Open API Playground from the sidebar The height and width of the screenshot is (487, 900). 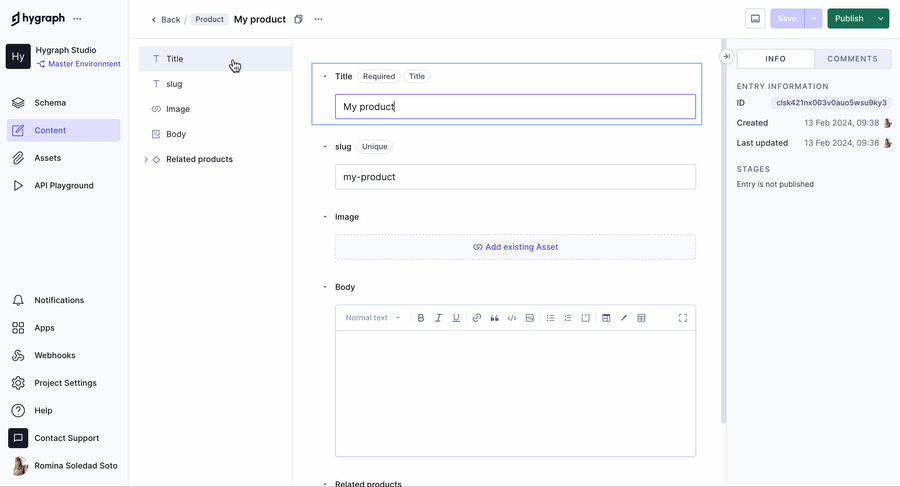point(64,186)
